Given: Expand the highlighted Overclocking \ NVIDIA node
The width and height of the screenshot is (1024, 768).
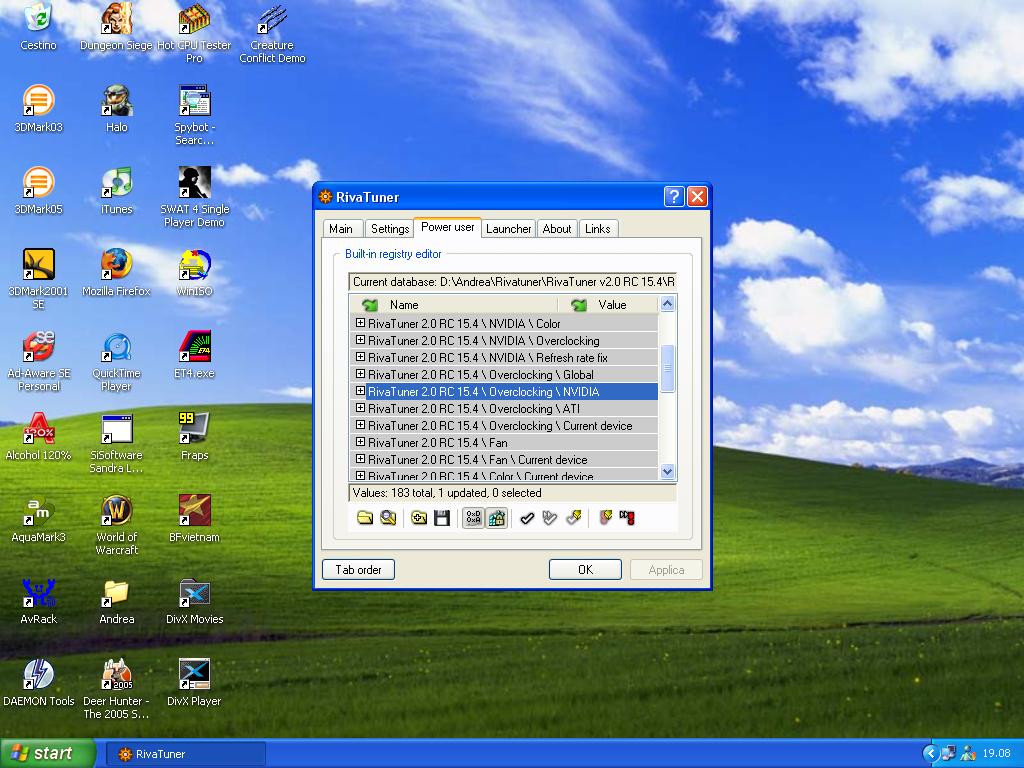Looking at the screenshot, I should click(x=360, y=391).
